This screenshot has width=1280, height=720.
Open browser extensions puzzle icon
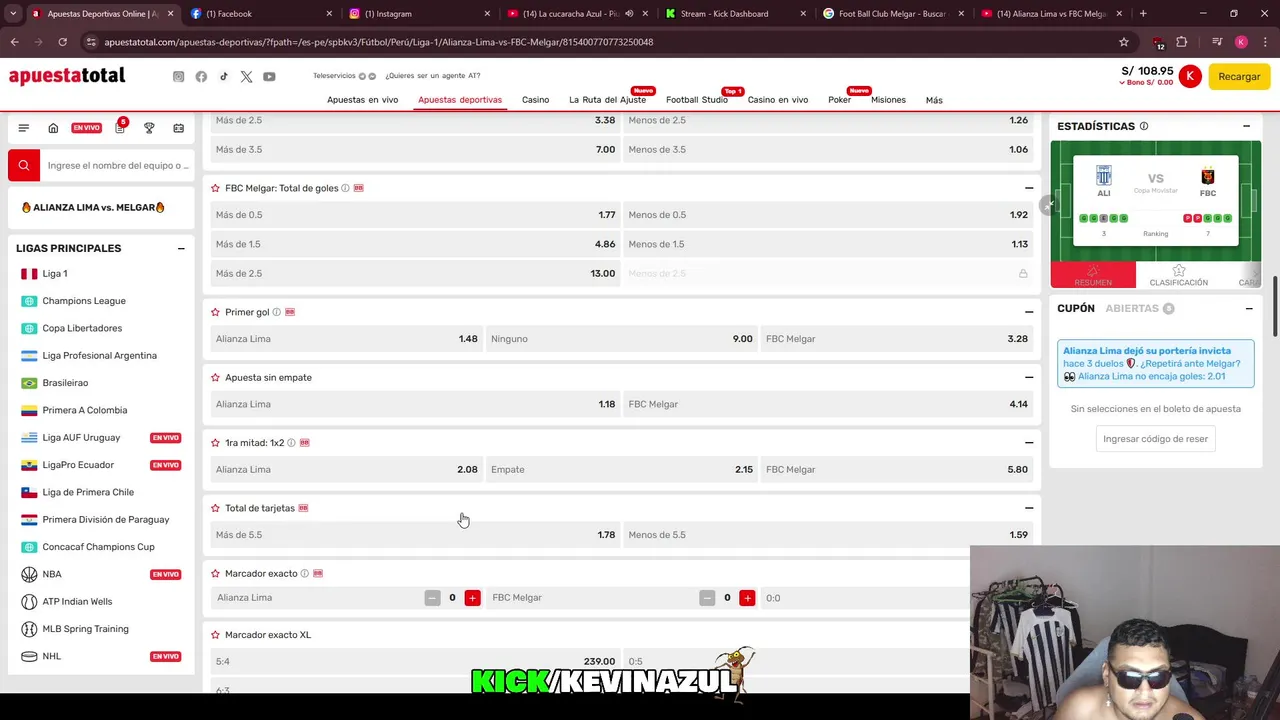(1182, 42)
